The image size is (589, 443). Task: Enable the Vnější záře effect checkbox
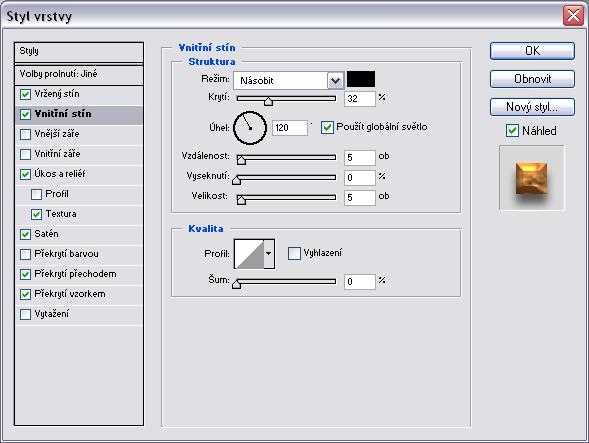tap(26, 134)
